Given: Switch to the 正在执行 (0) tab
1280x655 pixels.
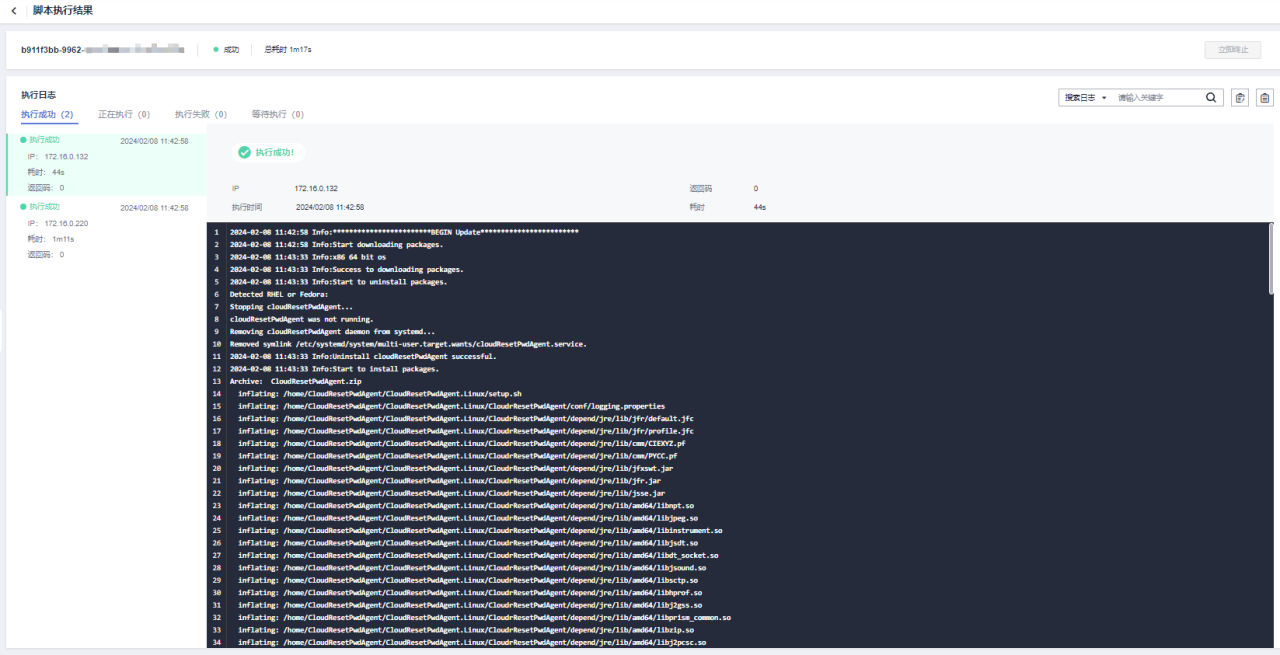Looking at the screenshot, I should [124, 114].
